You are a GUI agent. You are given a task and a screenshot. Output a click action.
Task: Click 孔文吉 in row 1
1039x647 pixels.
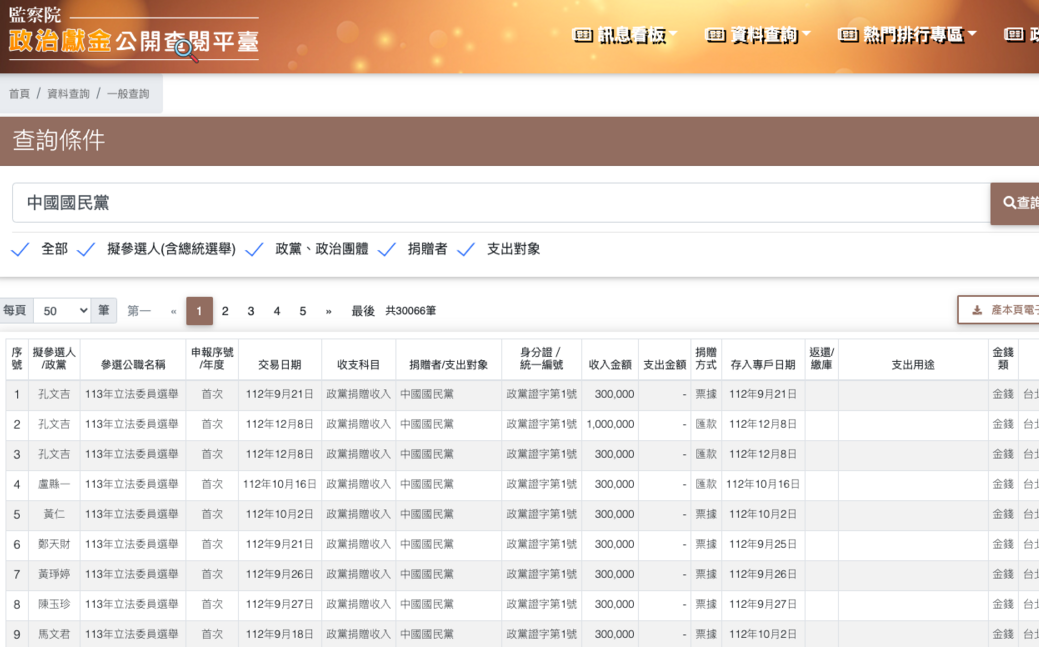pos(54,394)
